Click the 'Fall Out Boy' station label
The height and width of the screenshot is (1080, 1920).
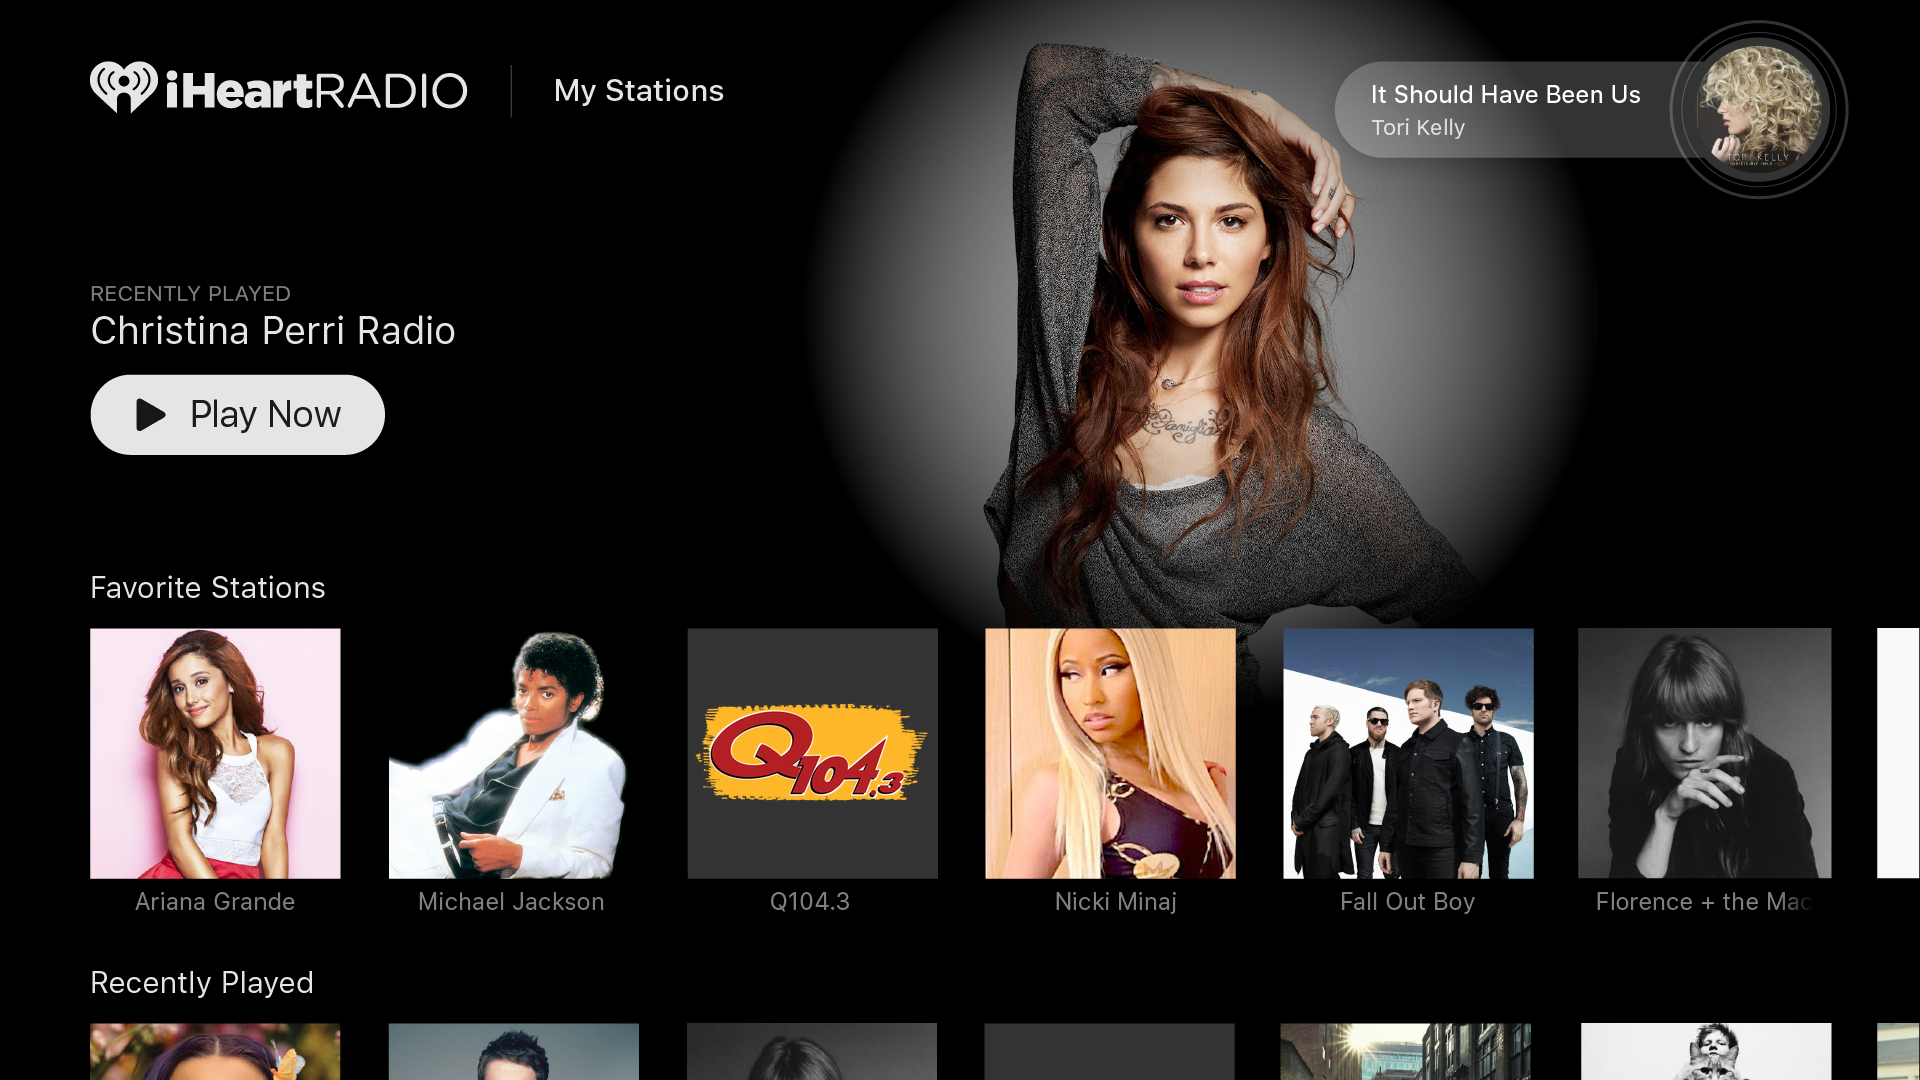tap(1408, 902)
